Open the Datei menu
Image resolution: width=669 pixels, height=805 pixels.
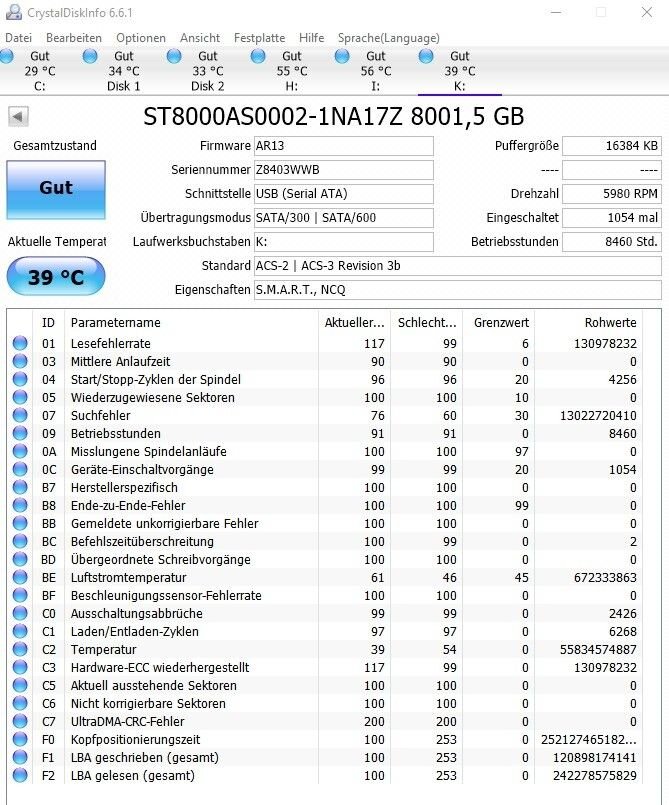tap(18, 38)
